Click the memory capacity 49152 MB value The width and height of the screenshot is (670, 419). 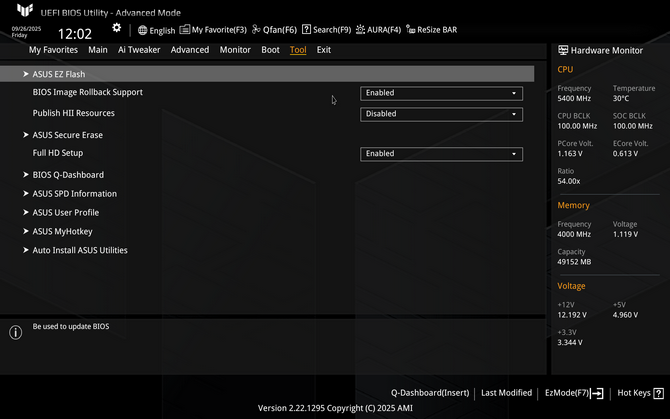[574, 262]
